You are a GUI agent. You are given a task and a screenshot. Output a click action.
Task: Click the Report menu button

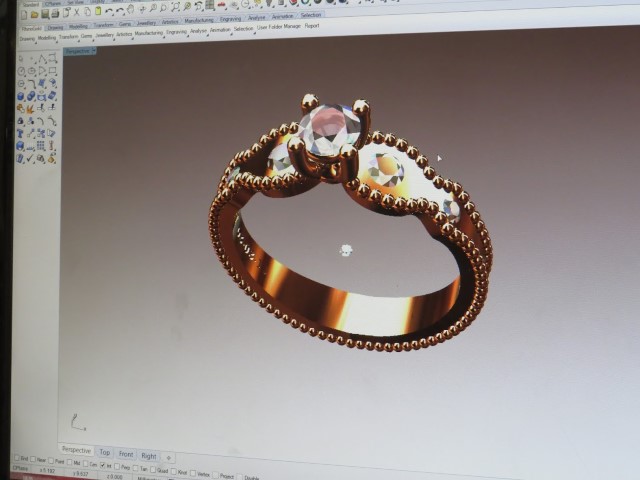click(x=312, y=26)
